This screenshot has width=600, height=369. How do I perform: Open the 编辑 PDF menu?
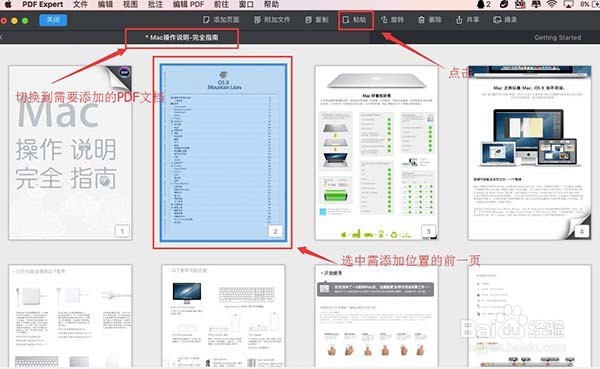188,4
